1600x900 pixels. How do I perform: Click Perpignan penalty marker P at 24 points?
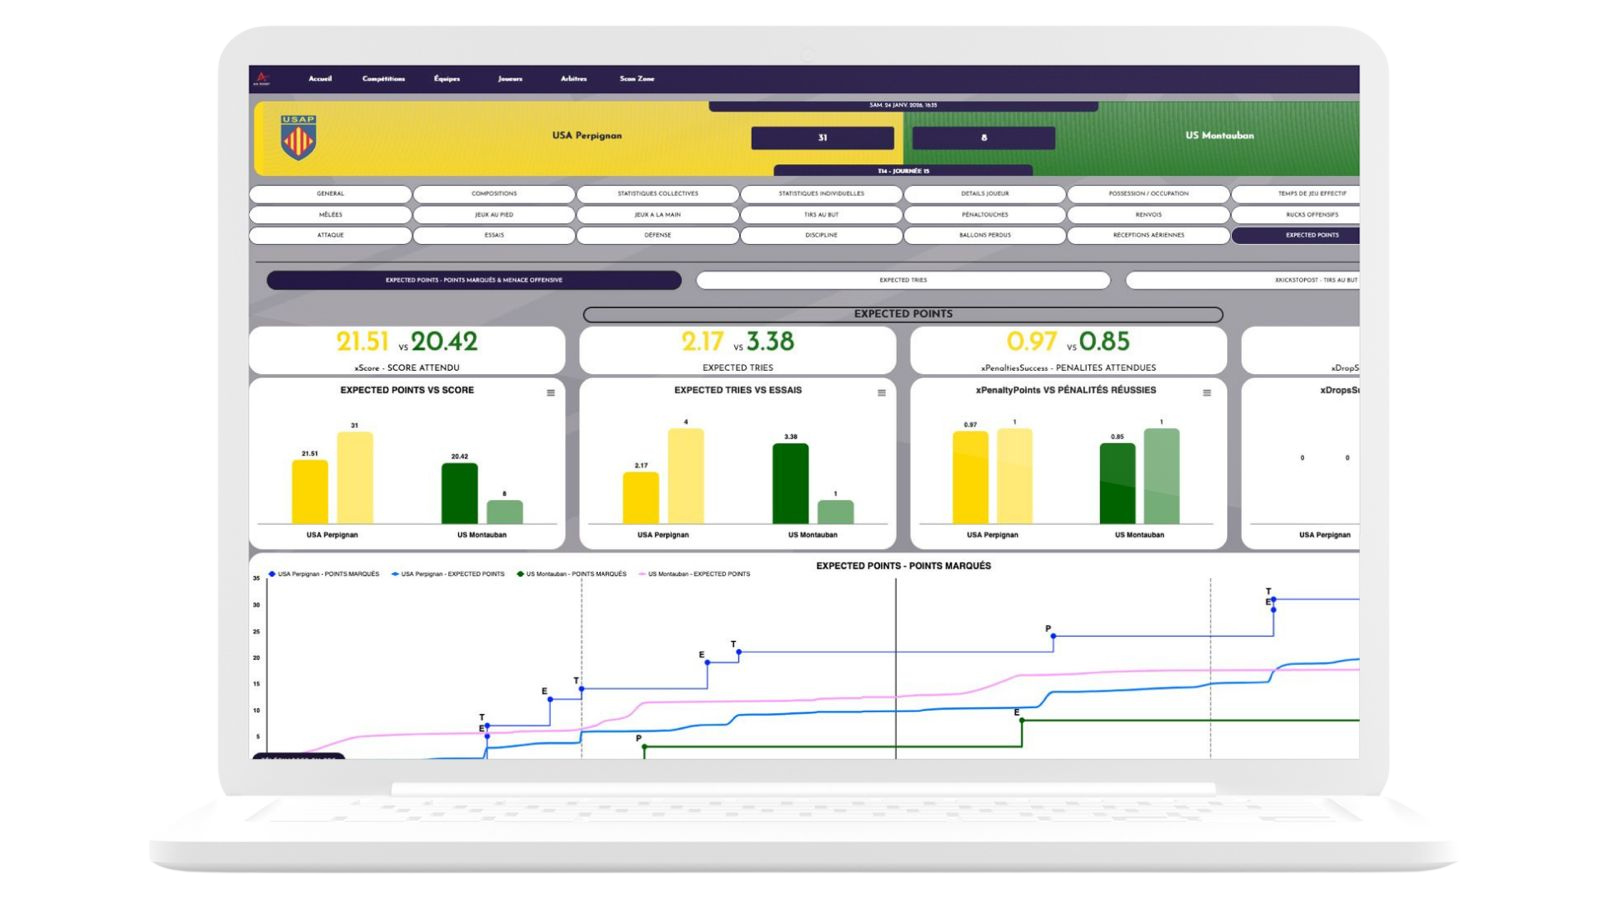[1053, 636]
